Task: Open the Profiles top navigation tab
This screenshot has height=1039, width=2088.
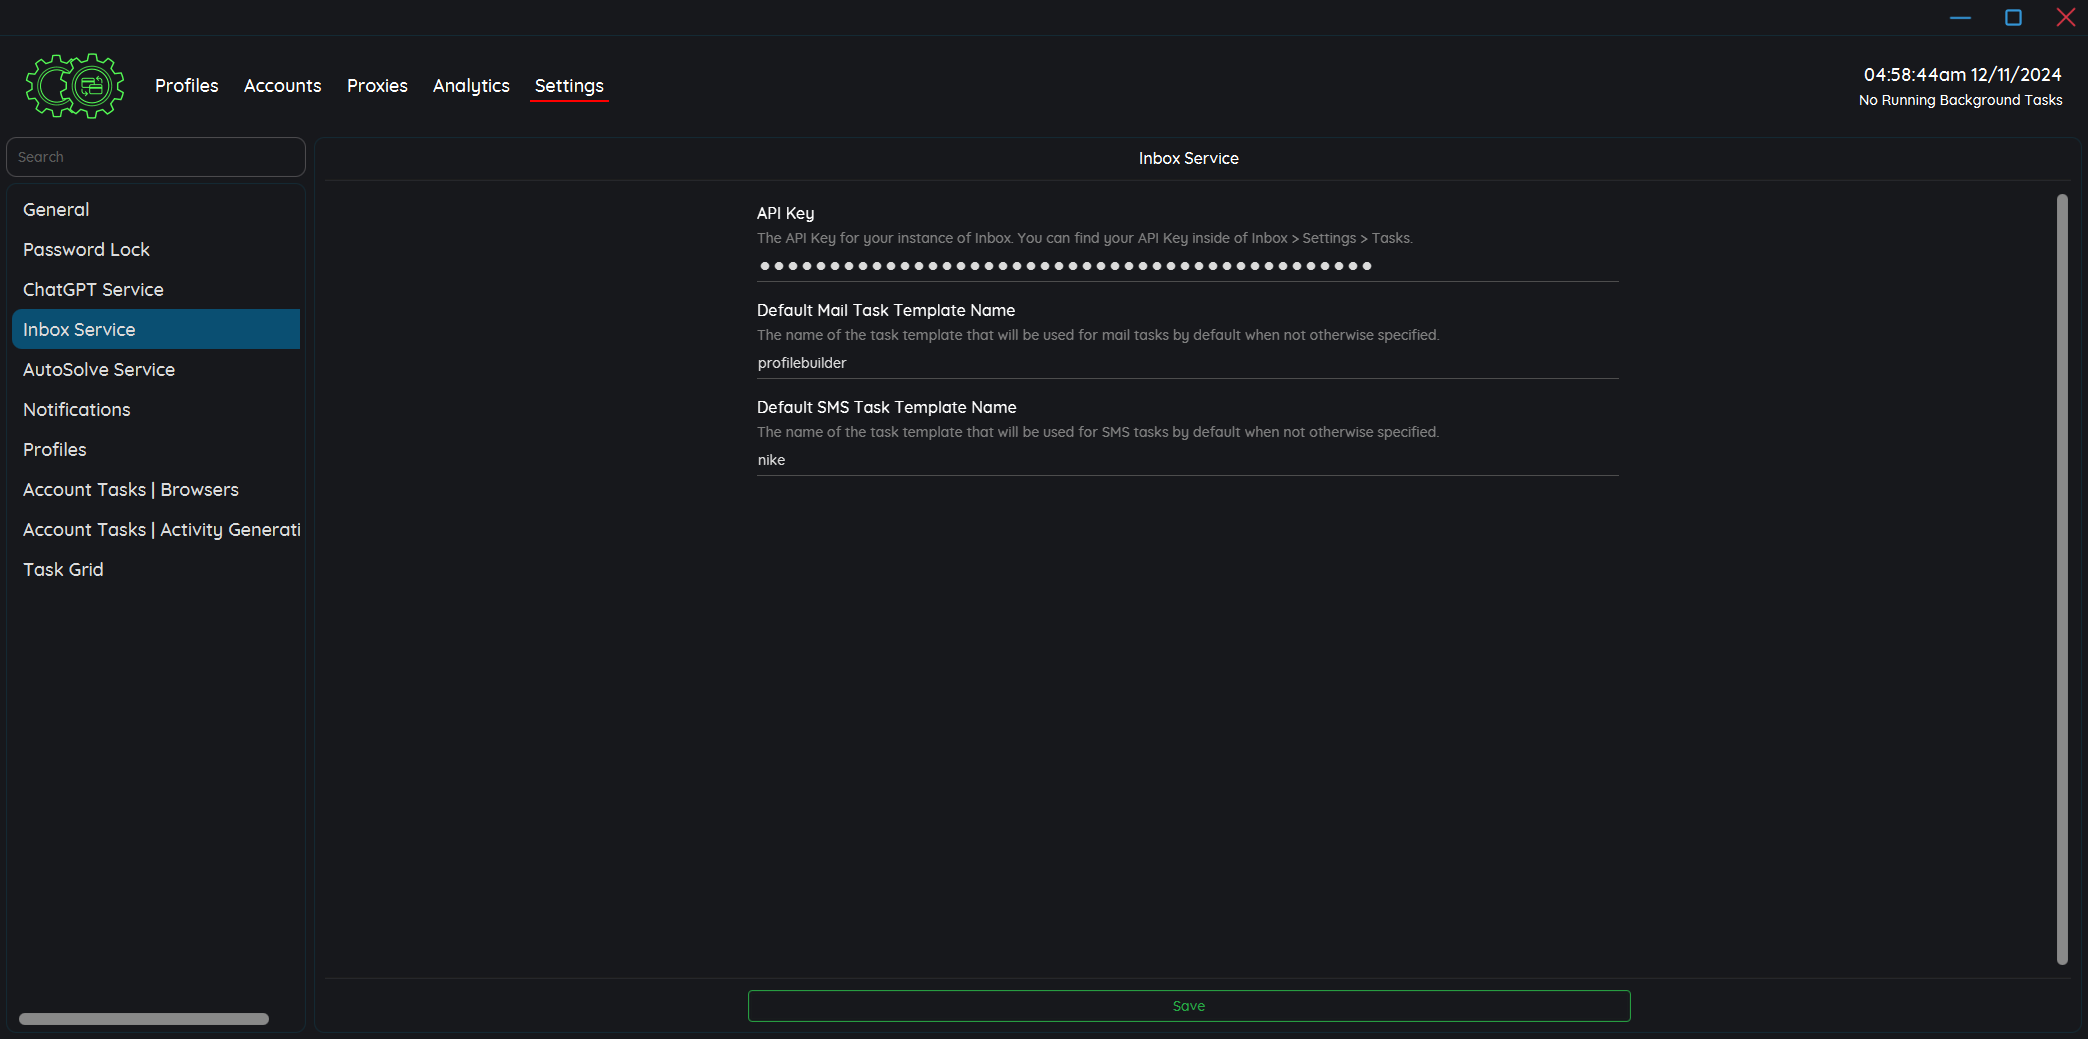Action: pos(186,86)
